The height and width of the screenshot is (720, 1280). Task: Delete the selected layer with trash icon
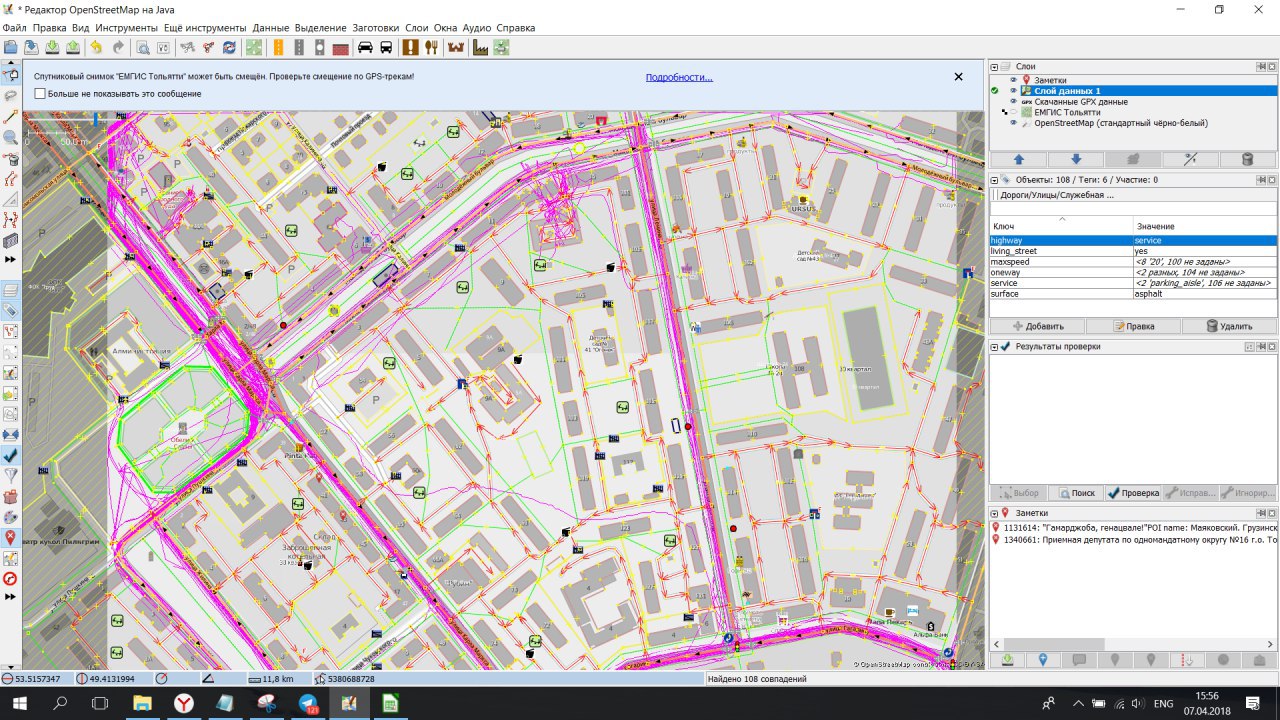click(1247, 159)
